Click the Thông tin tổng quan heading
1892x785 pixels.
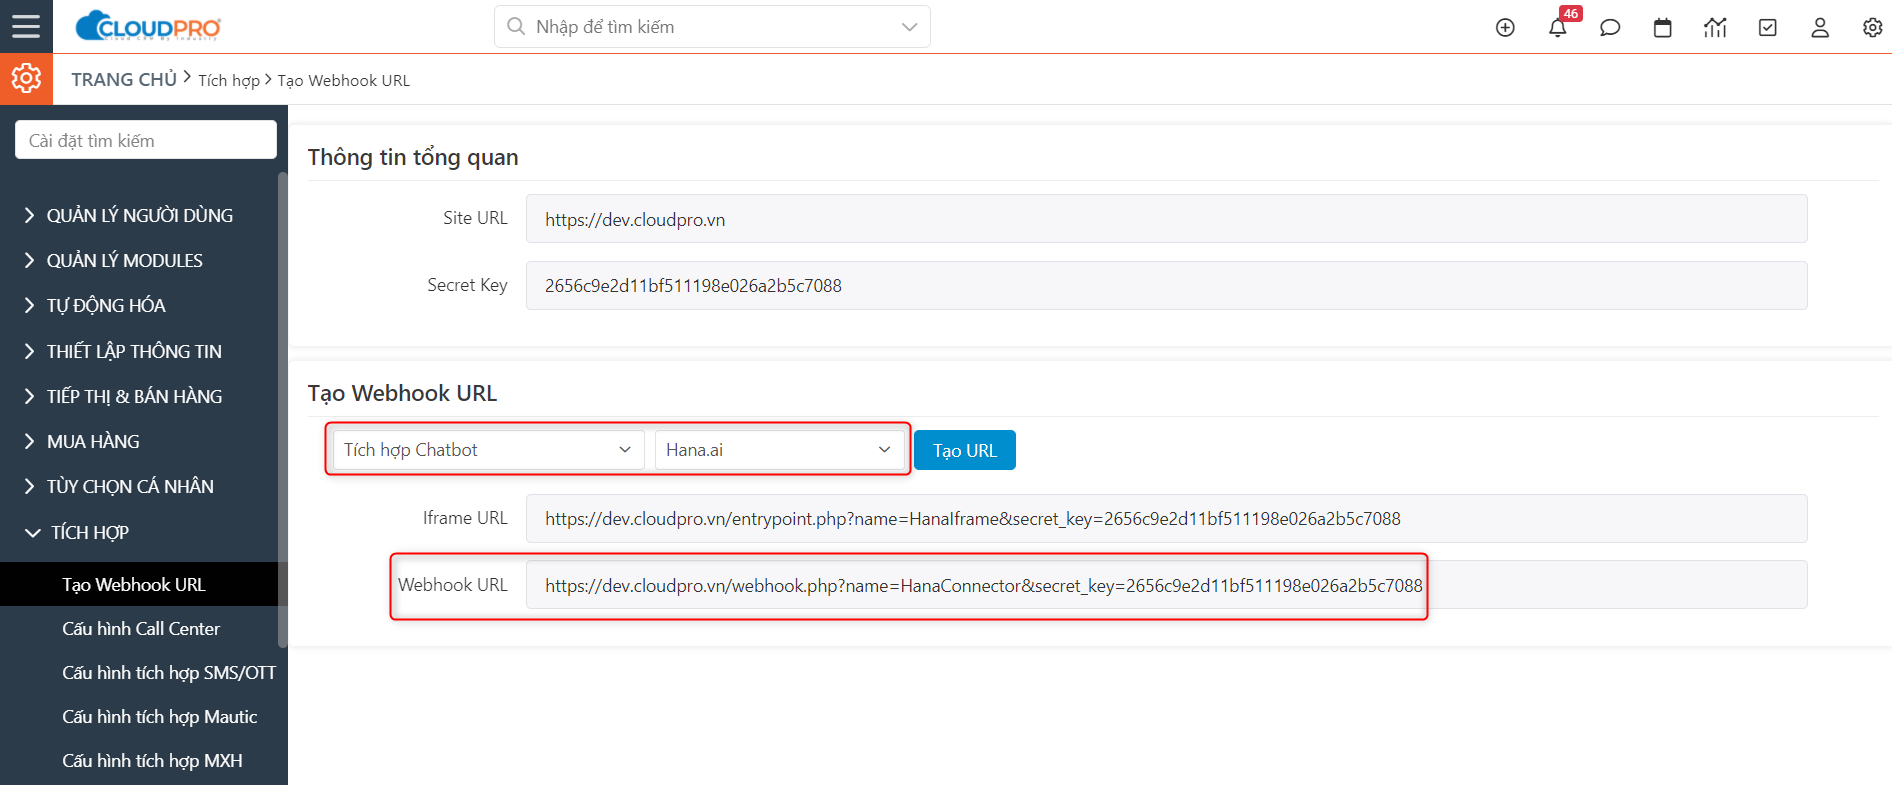click(x=413, y=157)
